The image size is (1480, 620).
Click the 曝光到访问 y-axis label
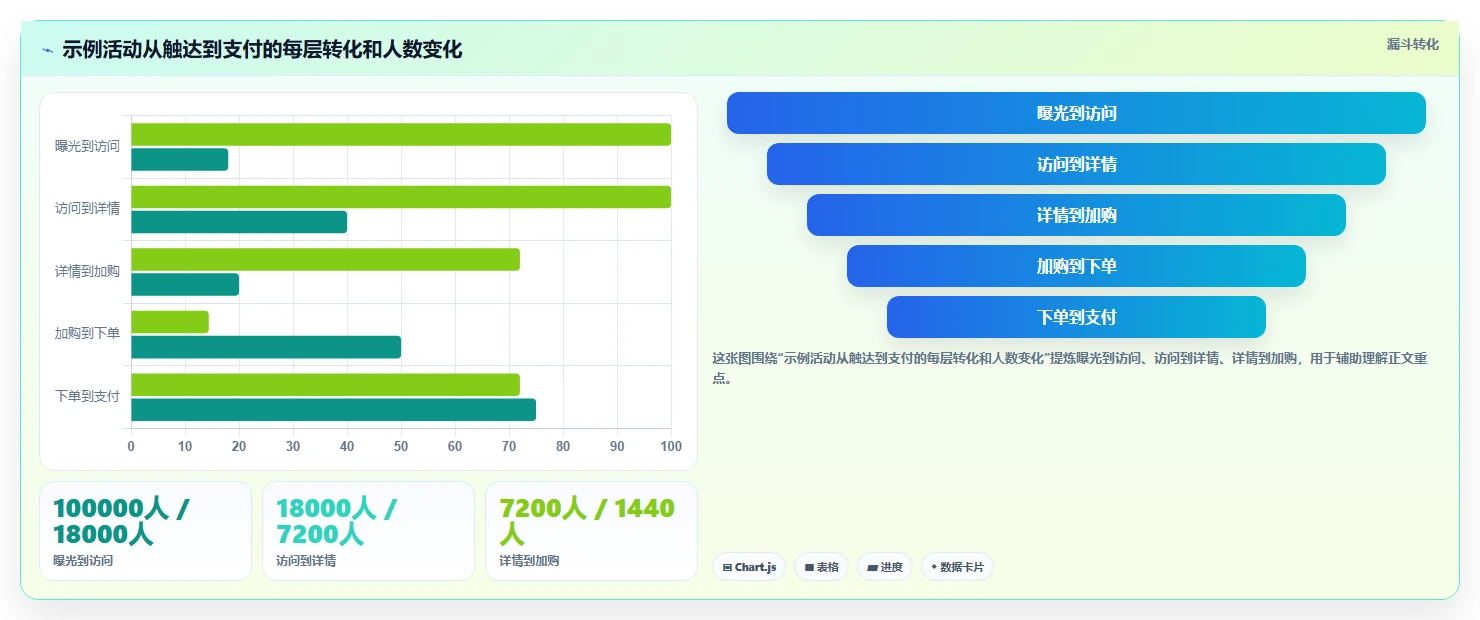87,146
